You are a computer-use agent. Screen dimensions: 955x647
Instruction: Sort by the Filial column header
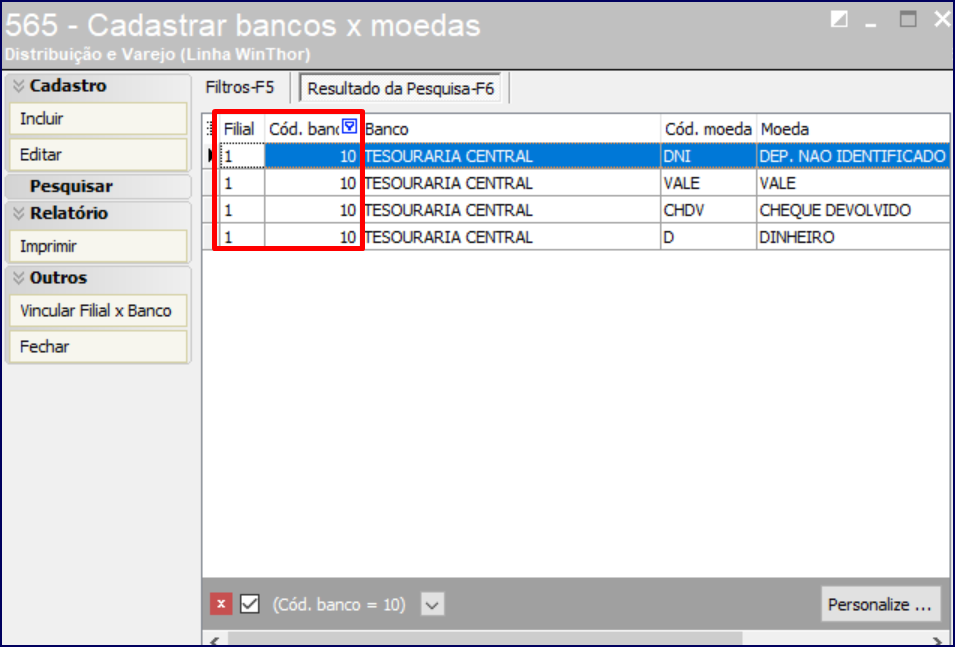[x=242, y=129]
